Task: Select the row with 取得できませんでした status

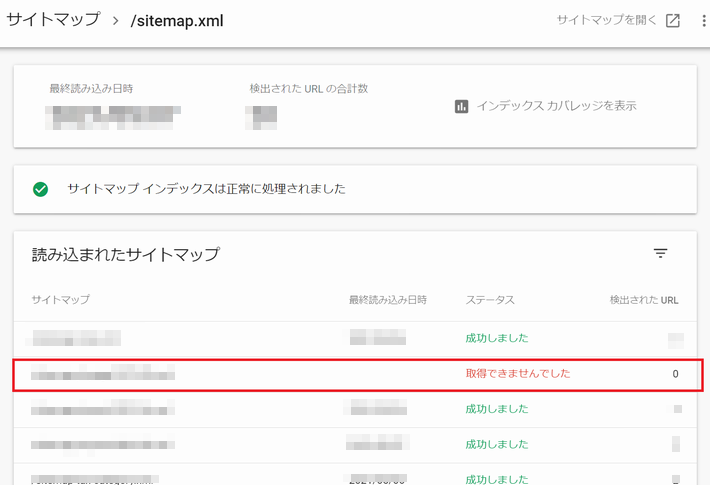Action: click(x=358, y=375)
